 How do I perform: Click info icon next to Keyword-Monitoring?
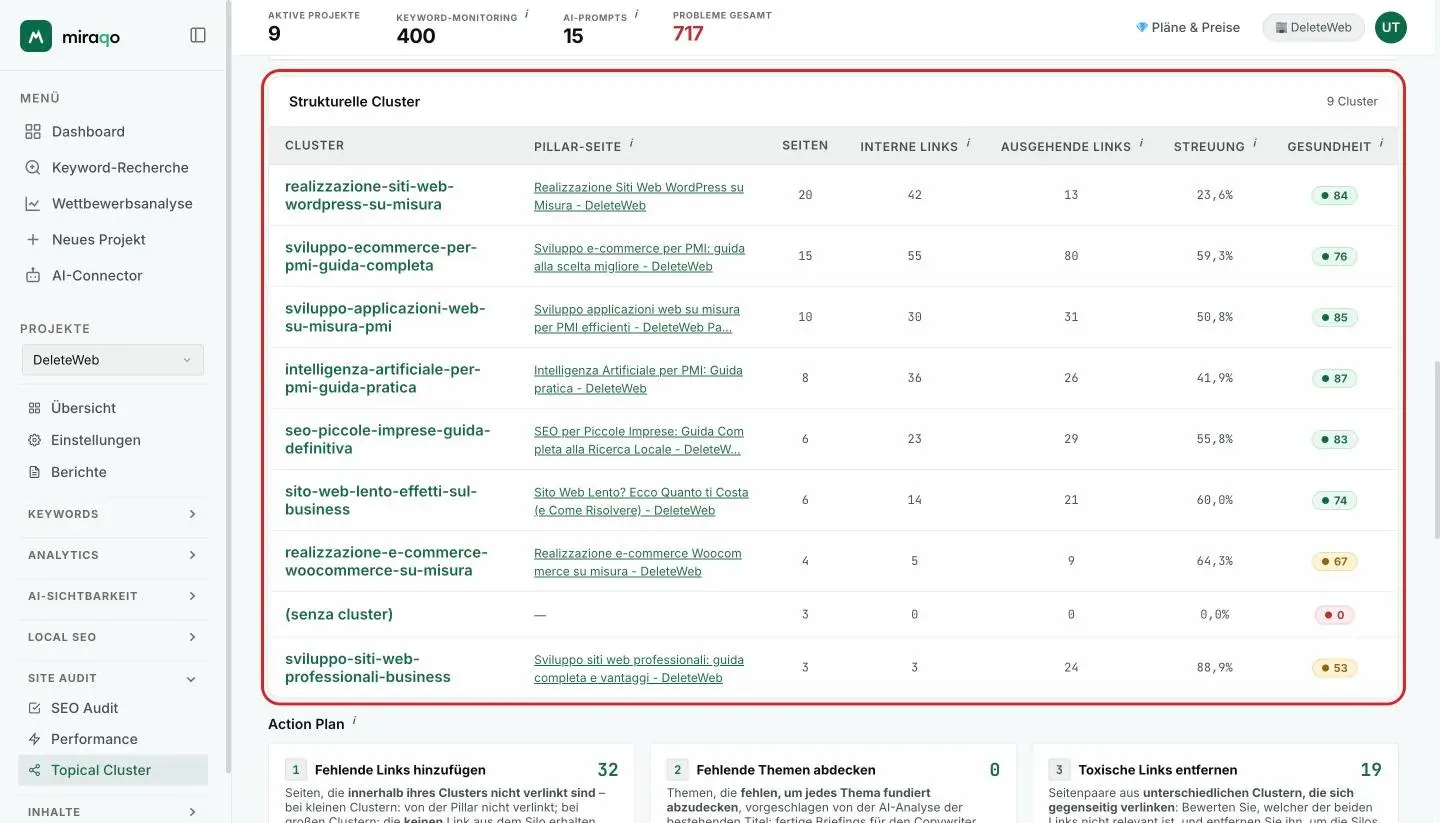tap(527, 14)
